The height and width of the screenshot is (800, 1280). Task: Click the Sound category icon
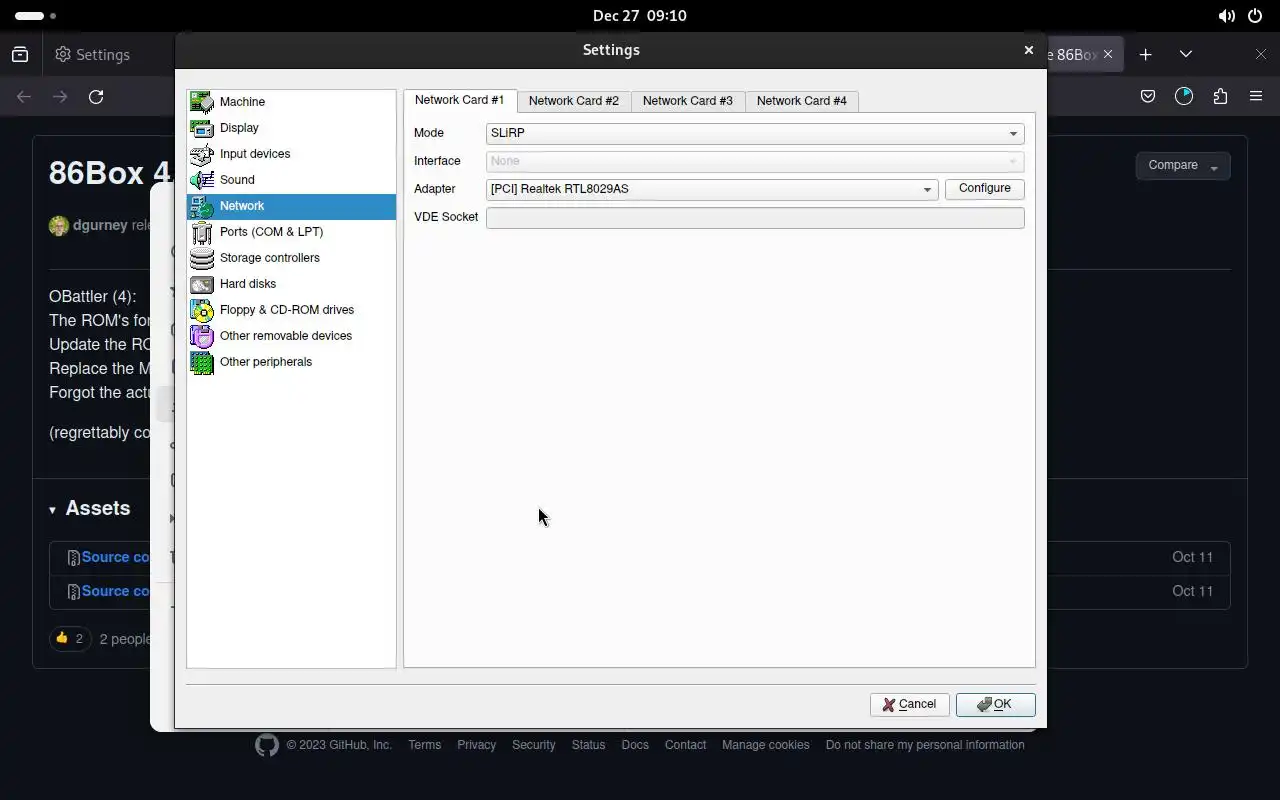(x=202, y=180)
